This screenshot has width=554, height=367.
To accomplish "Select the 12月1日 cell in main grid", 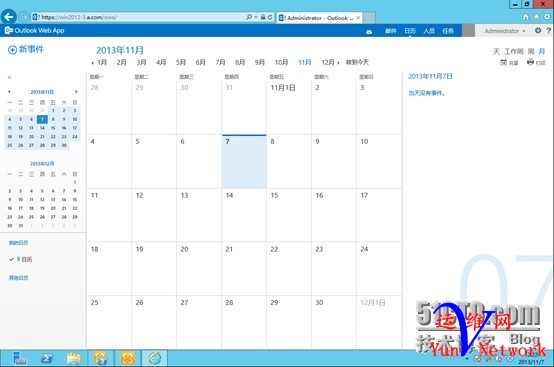I will (379, 322).
